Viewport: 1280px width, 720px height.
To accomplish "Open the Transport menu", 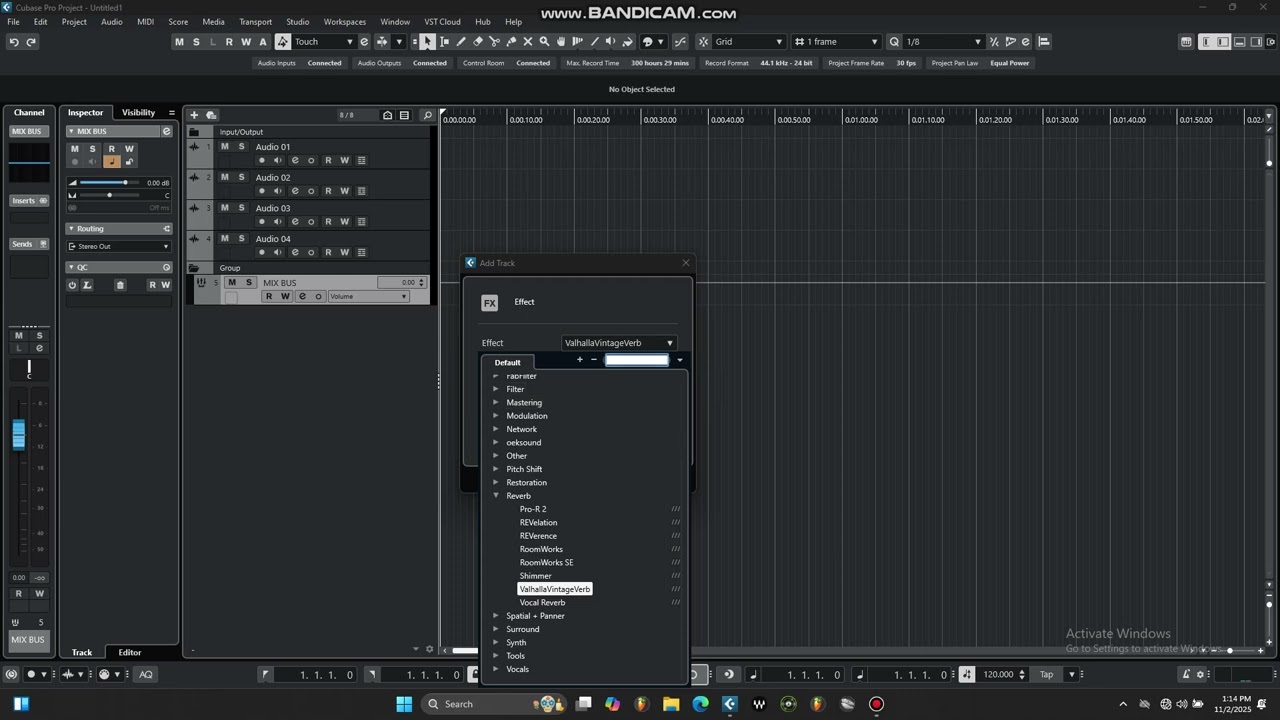I will click(x=255, y=22).
